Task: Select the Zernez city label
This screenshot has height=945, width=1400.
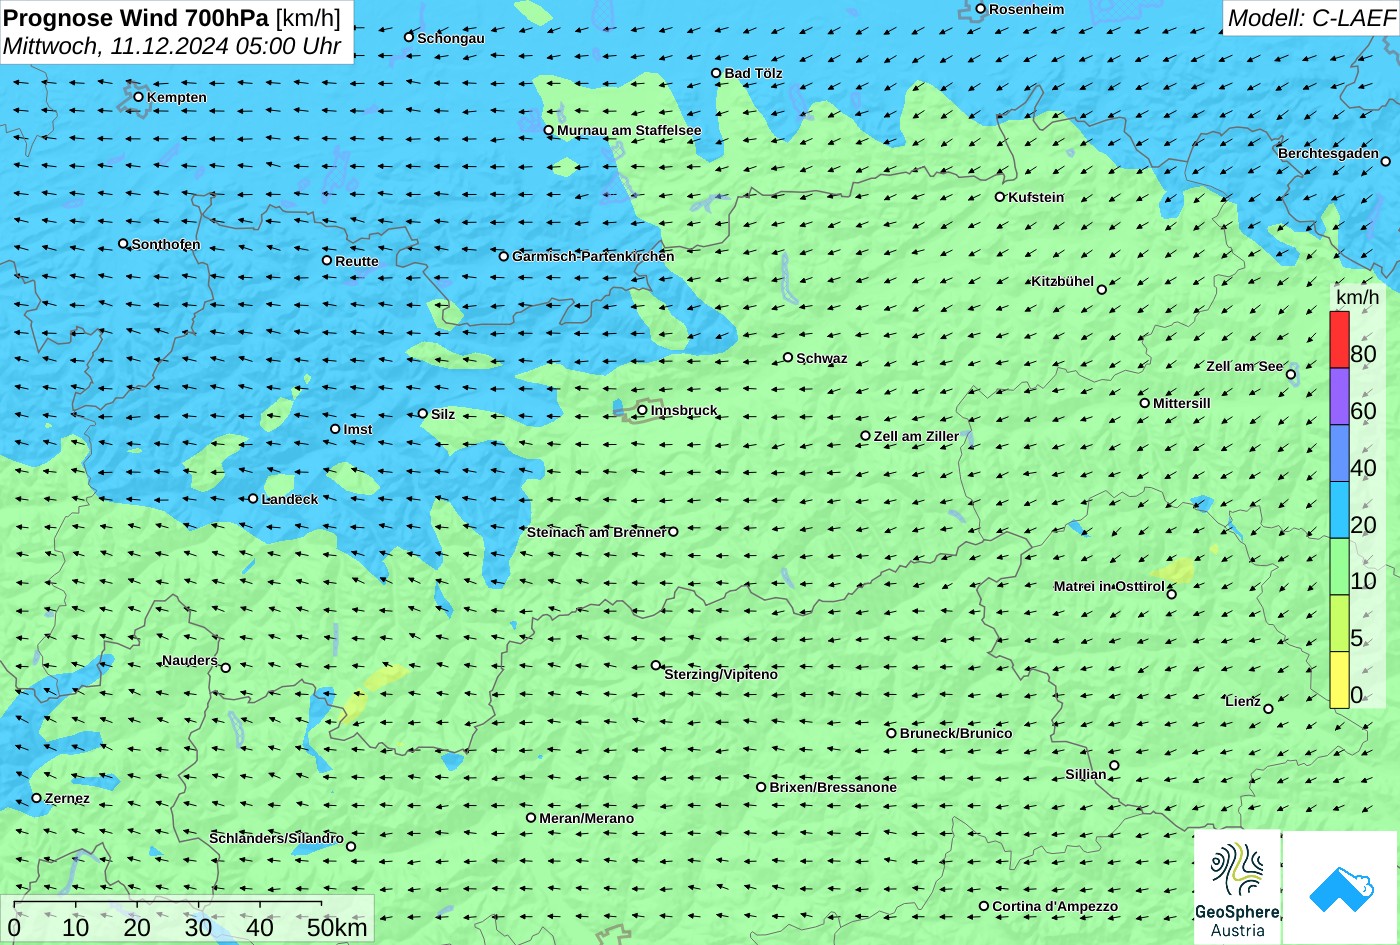Action: pyautogui.click(x=67, y=798)
